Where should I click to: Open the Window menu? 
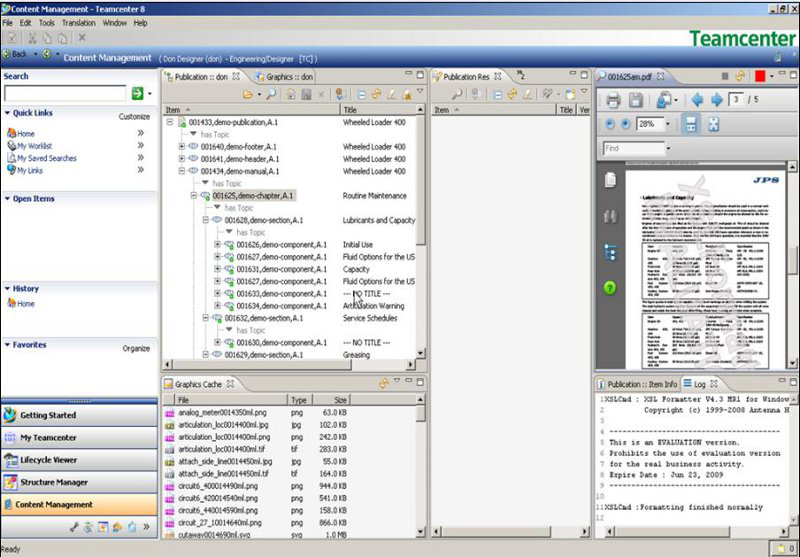(115, 23)
